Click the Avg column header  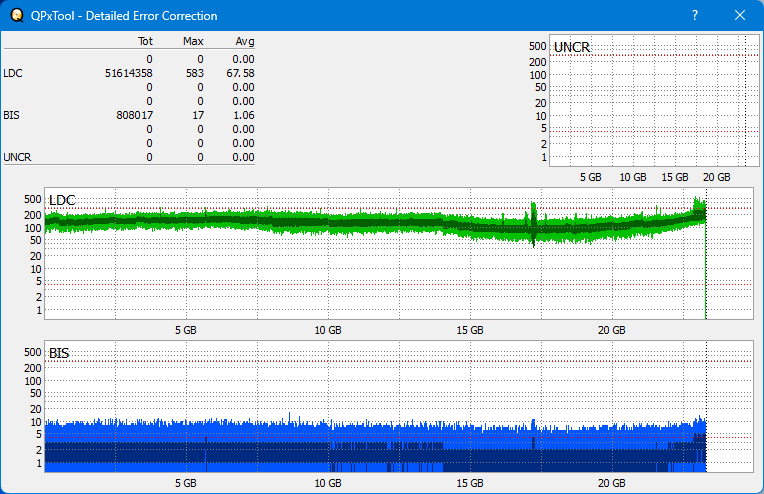245,41
